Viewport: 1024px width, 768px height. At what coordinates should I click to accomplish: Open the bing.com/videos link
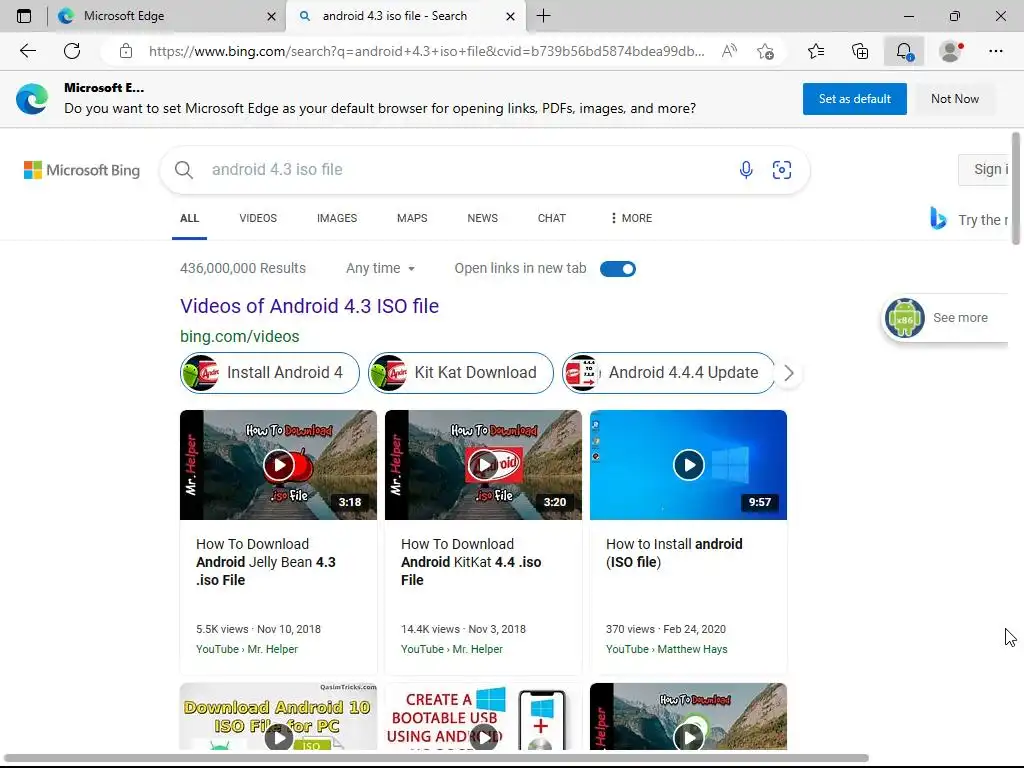[240, 336]
